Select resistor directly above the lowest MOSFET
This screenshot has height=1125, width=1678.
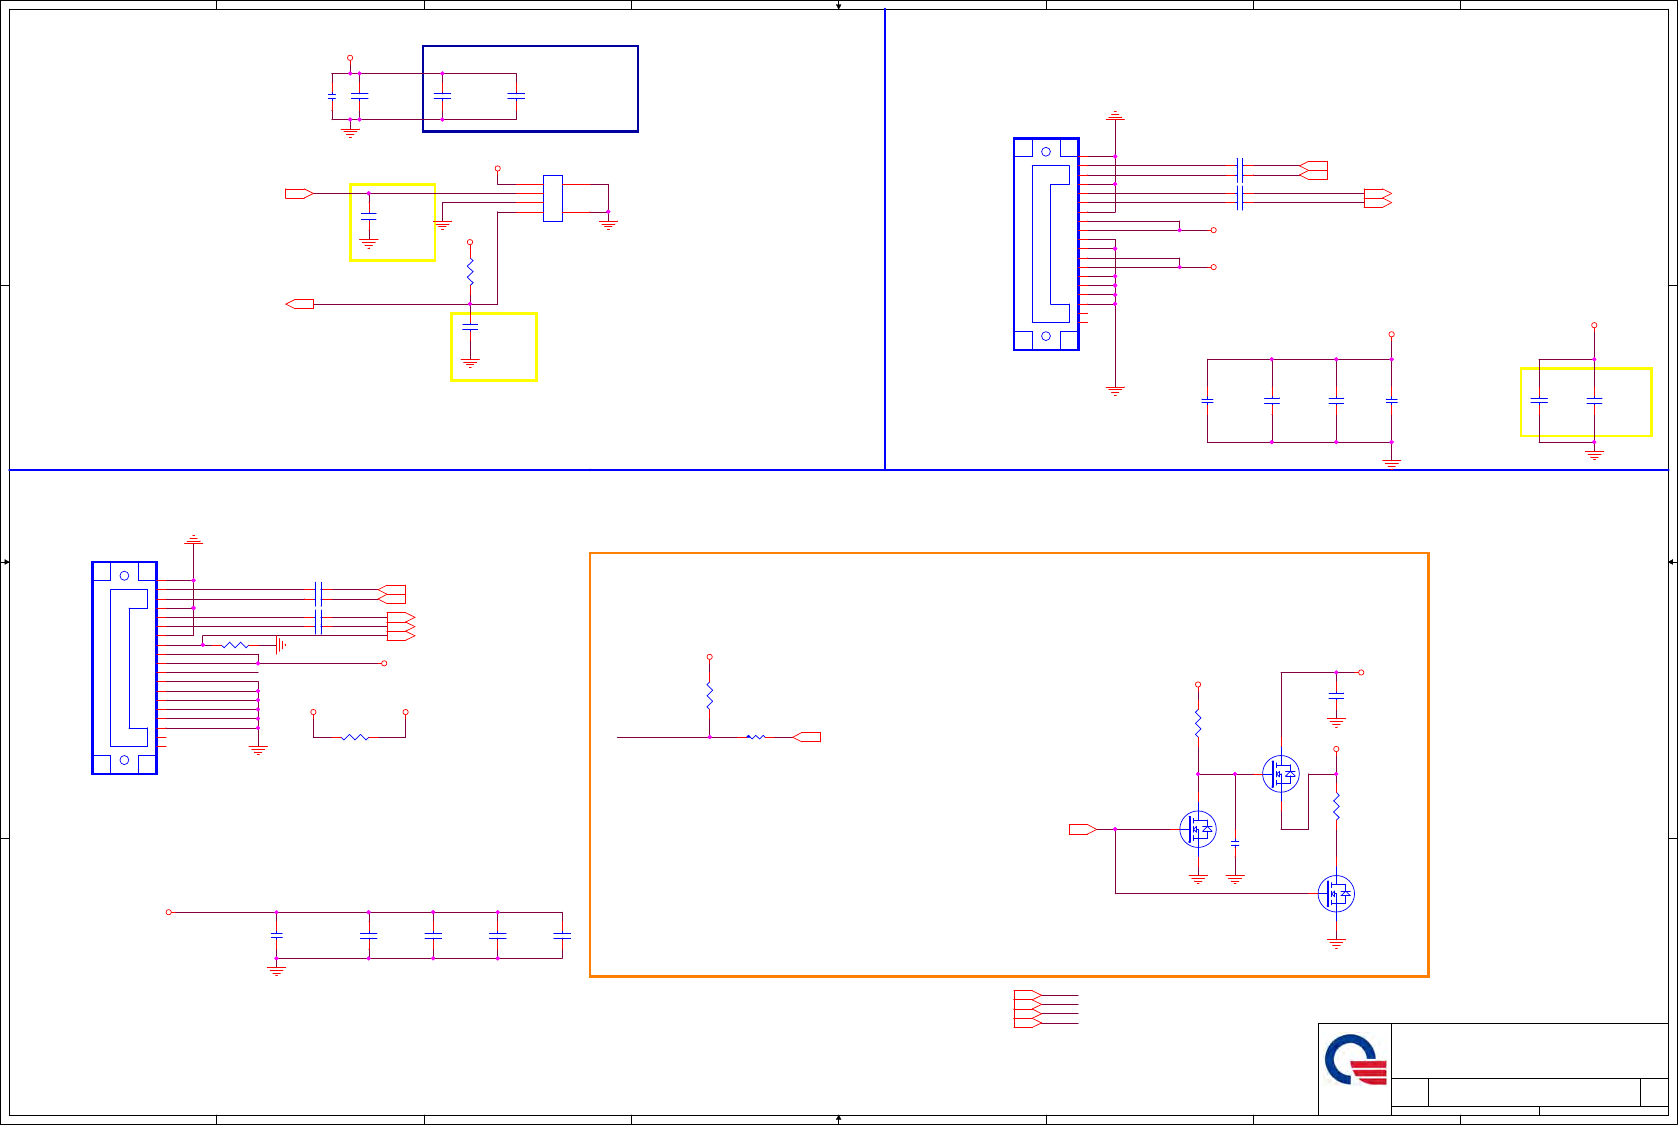1336,807
